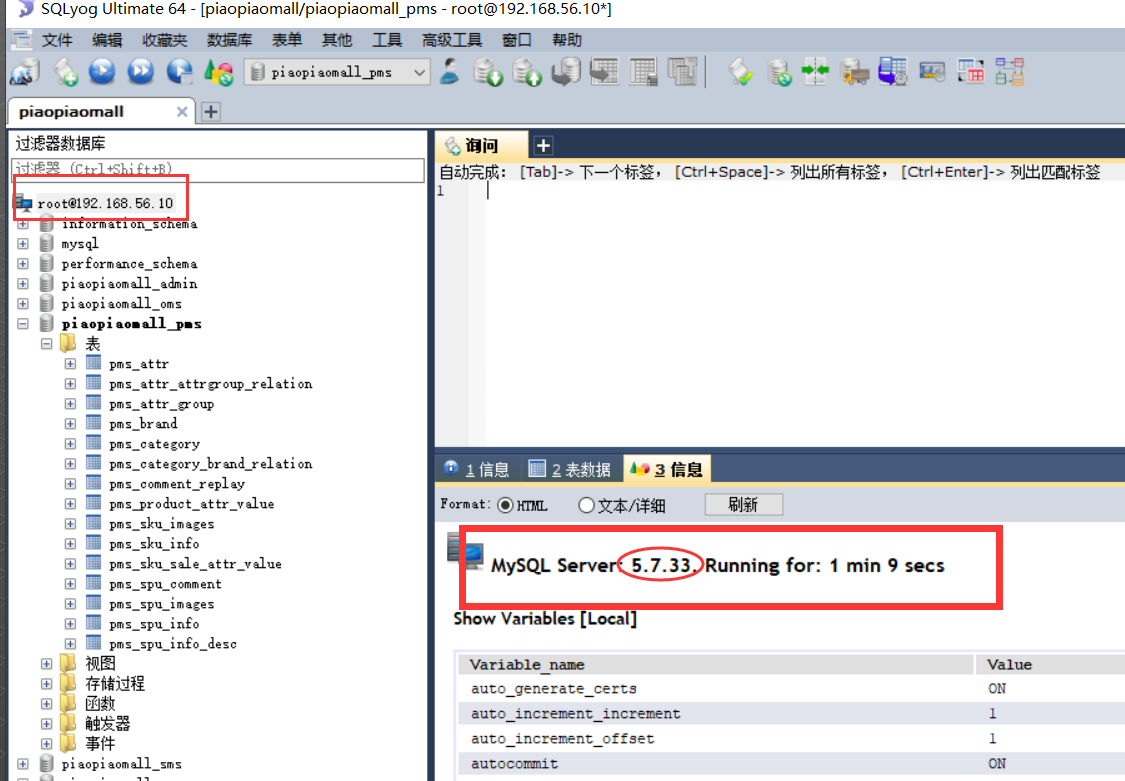
Task: Select the pms_category_brand_relation table
Action: [210, 463]
